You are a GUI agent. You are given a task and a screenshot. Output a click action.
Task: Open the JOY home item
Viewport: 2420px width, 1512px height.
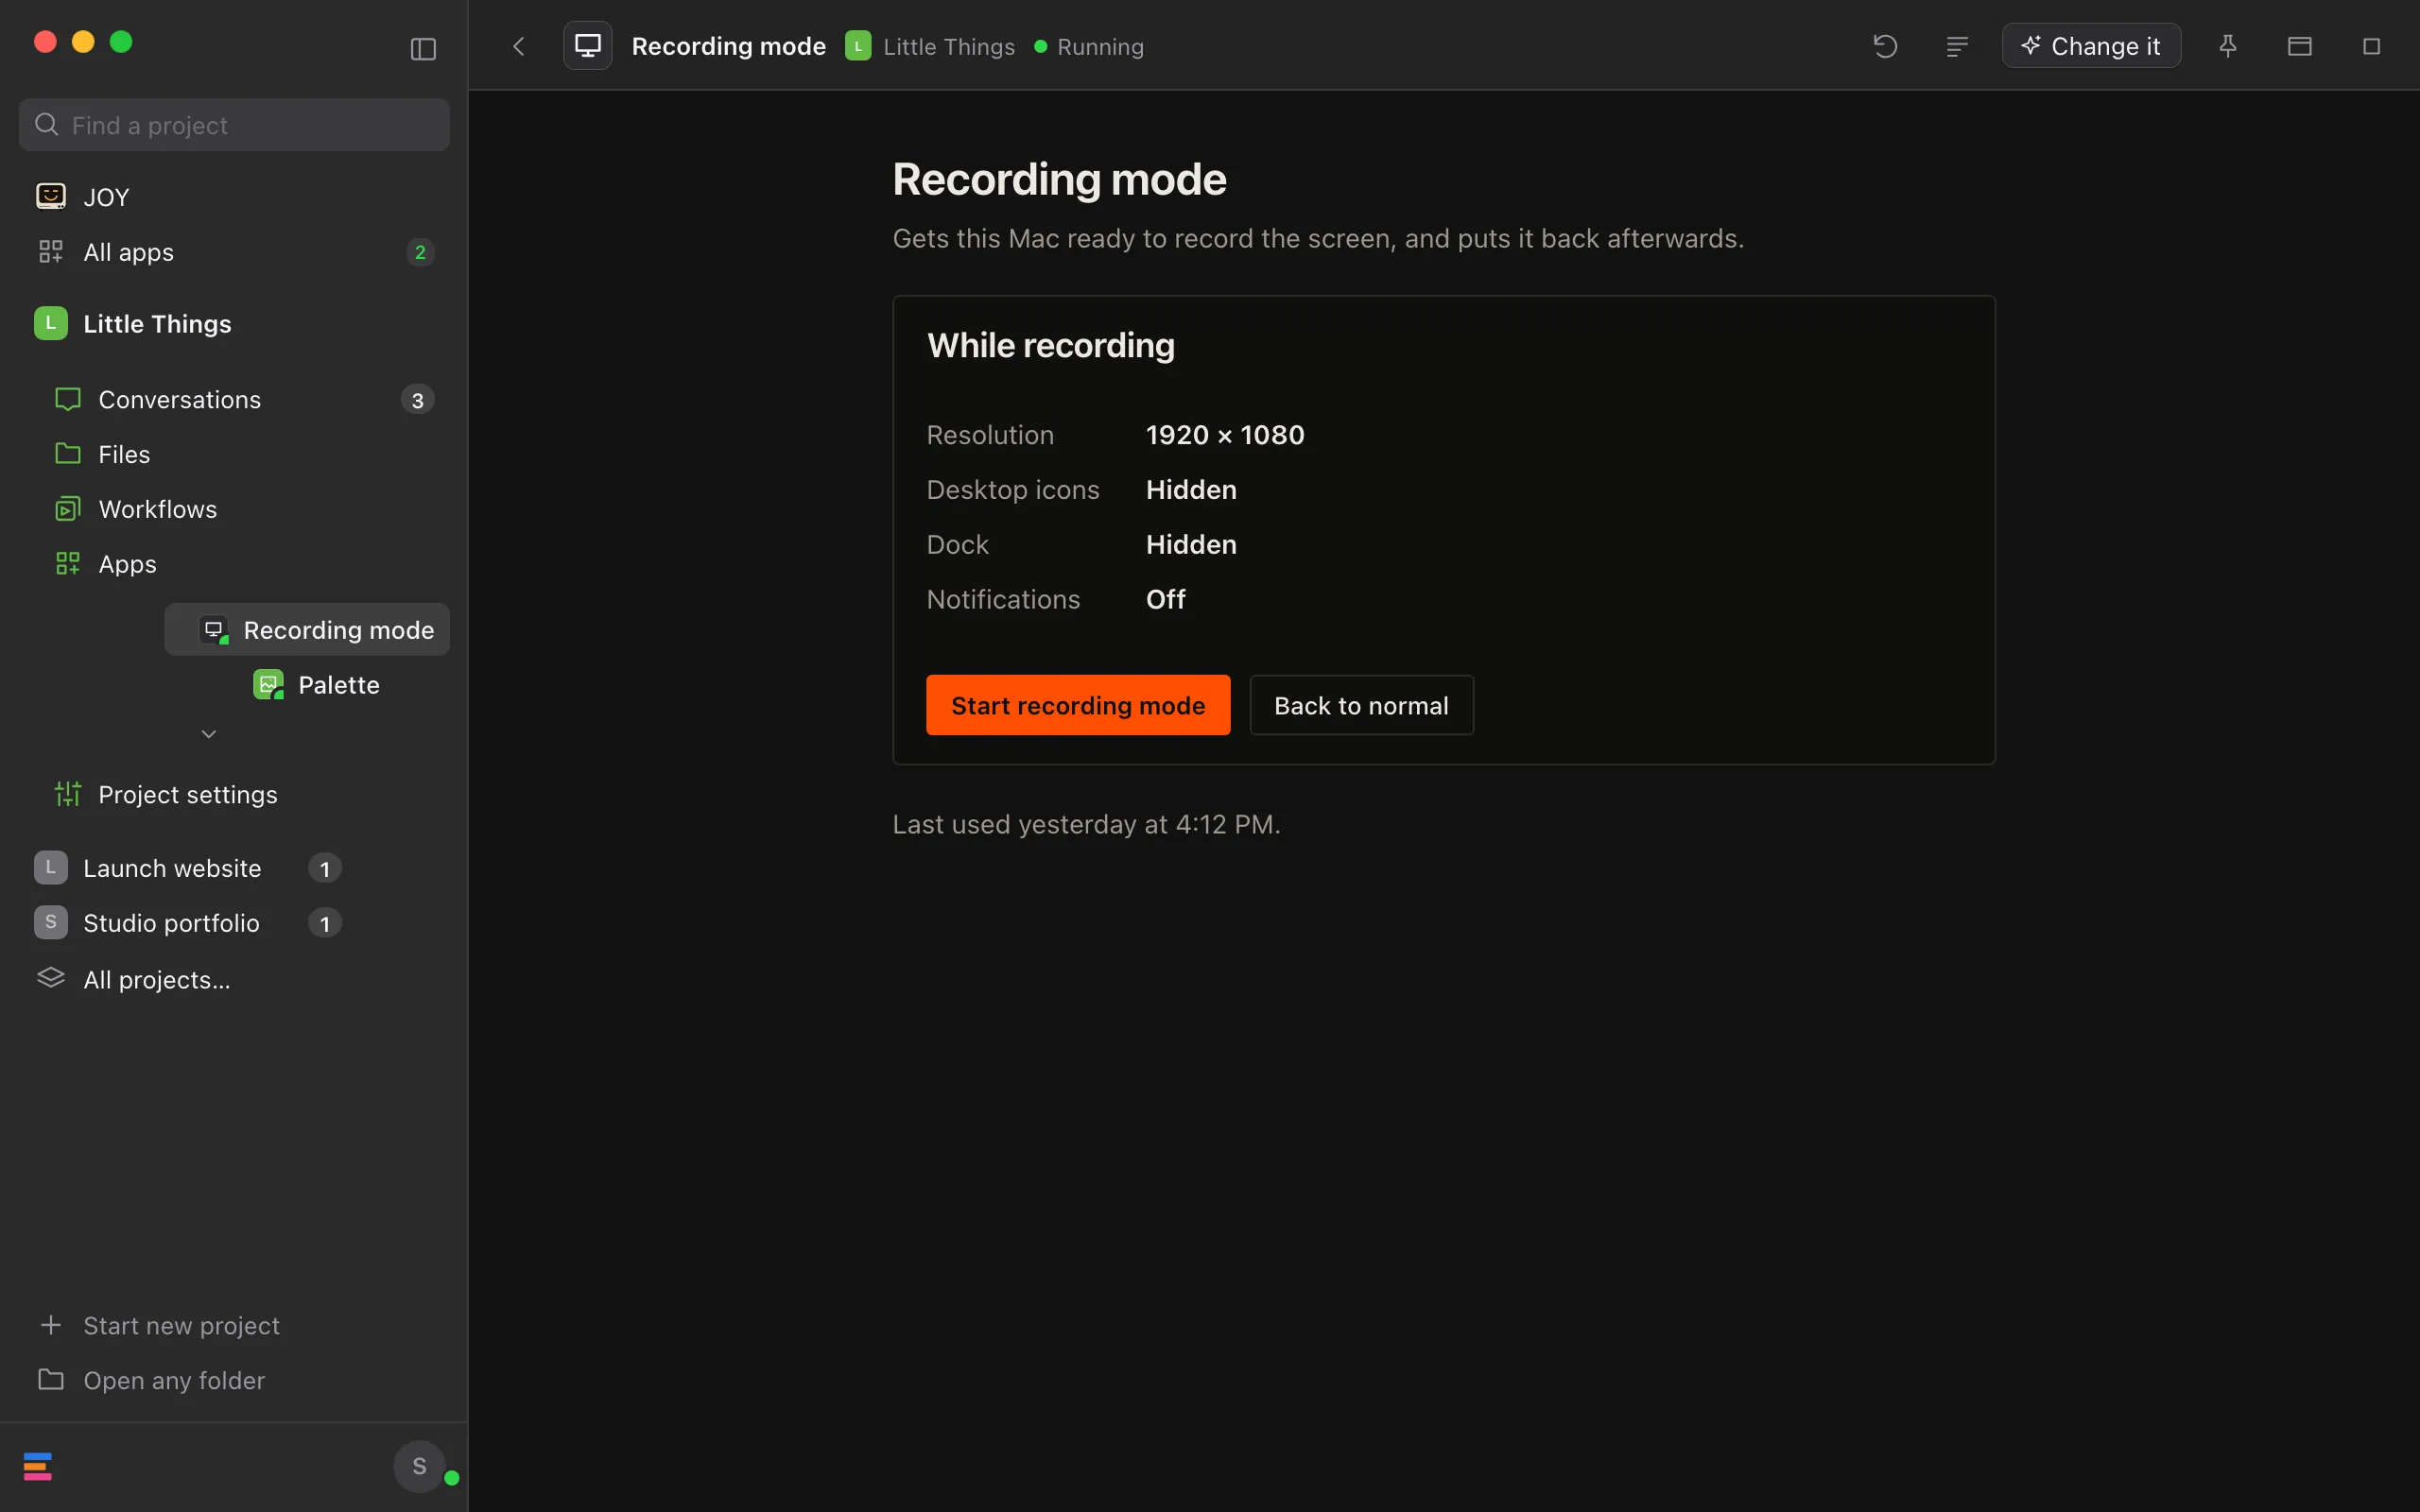click(x=234, y=197)
